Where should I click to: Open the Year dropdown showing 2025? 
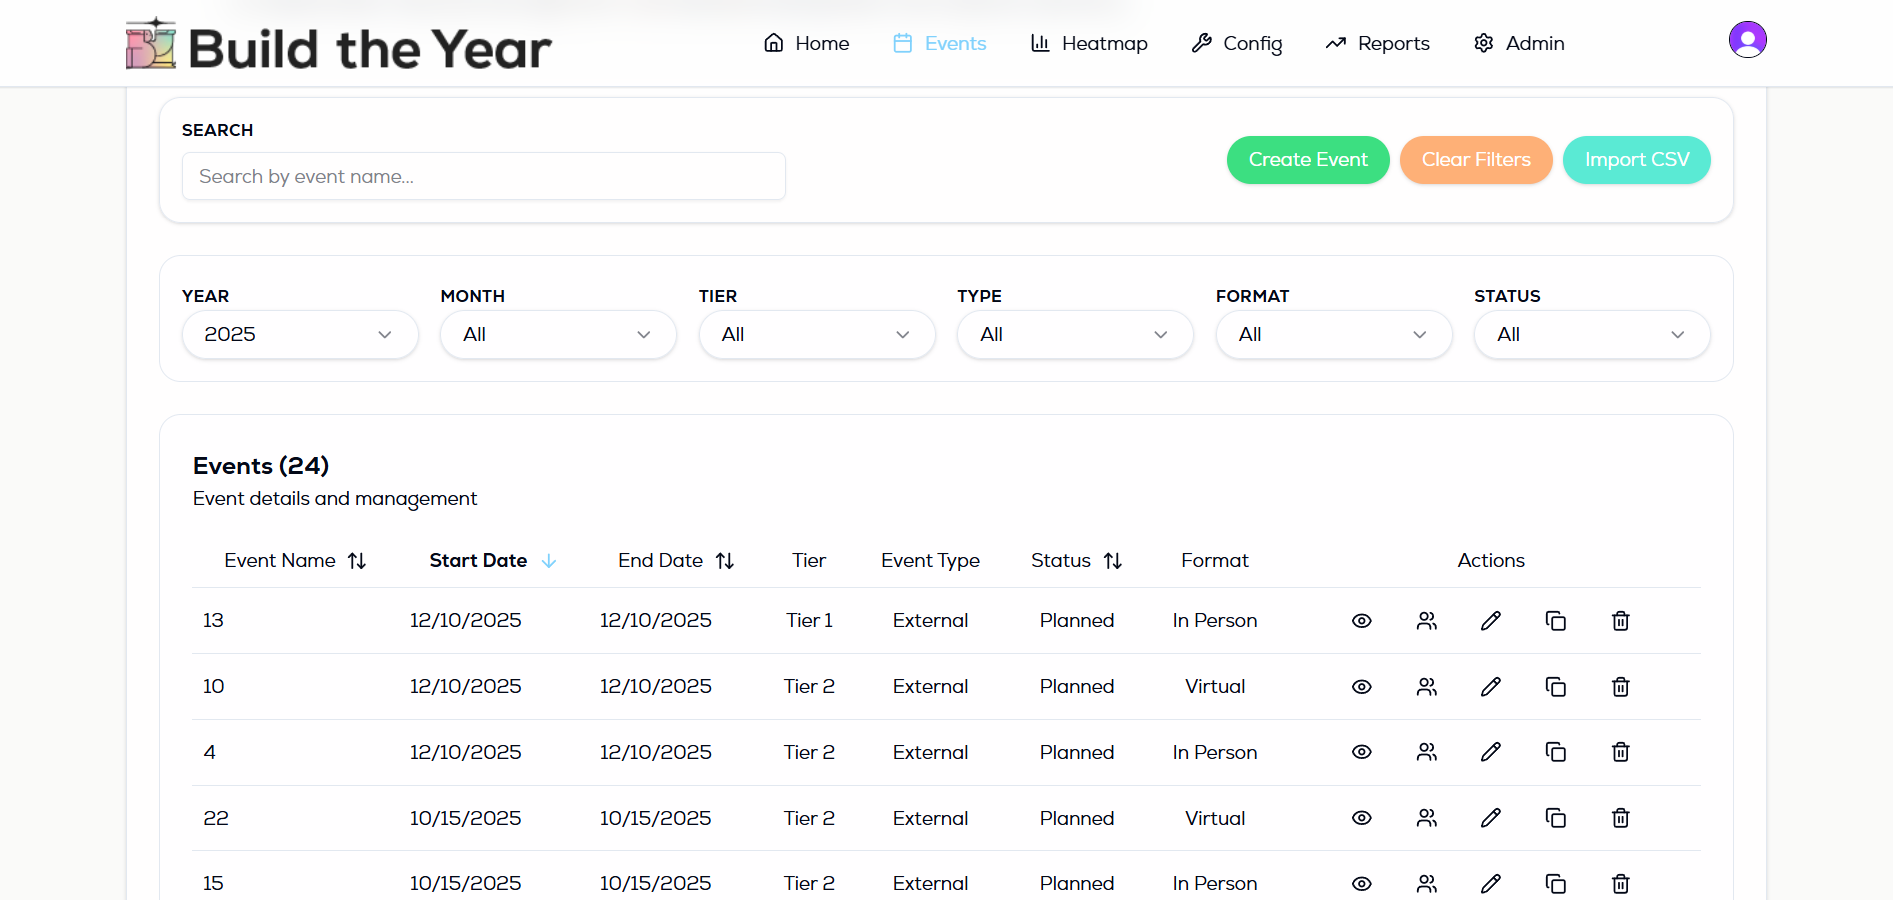tap(300, 335)
